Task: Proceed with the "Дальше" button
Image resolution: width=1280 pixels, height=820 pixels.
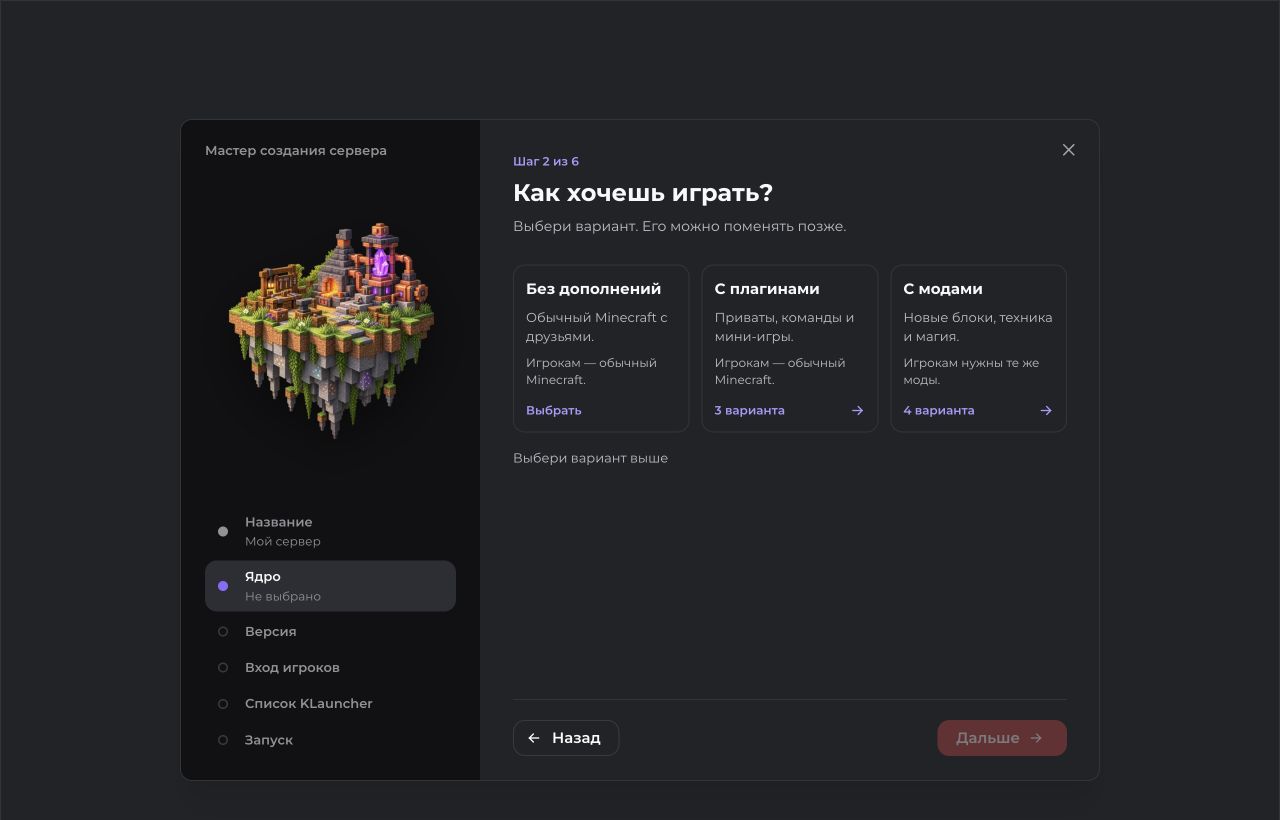Action: (x=1002, y=738)
